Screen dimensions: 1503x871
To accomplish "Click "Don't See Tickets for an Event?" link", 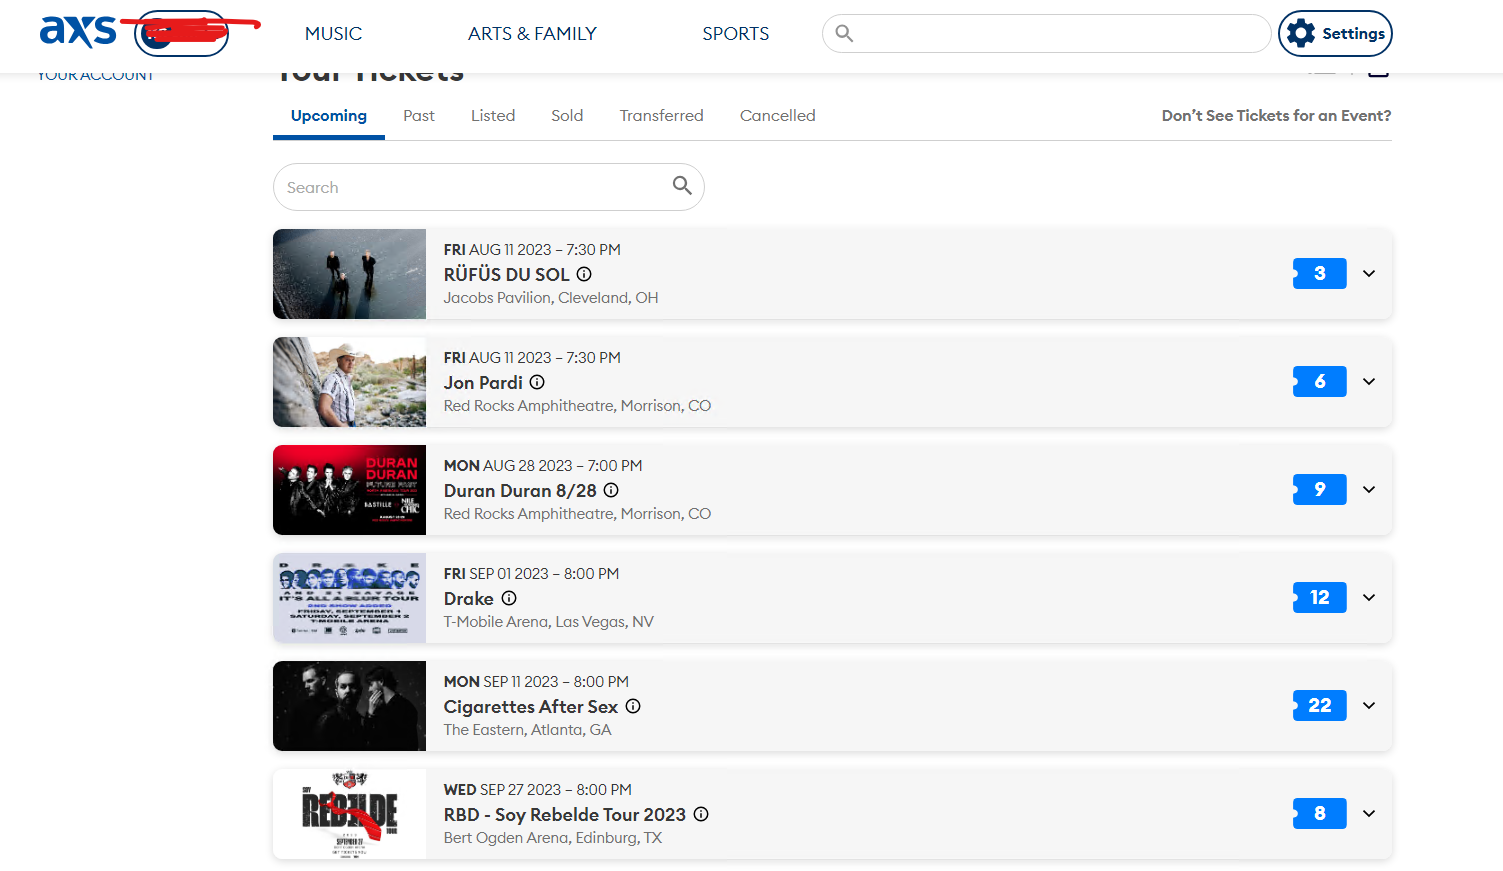I will point(1276,116).
